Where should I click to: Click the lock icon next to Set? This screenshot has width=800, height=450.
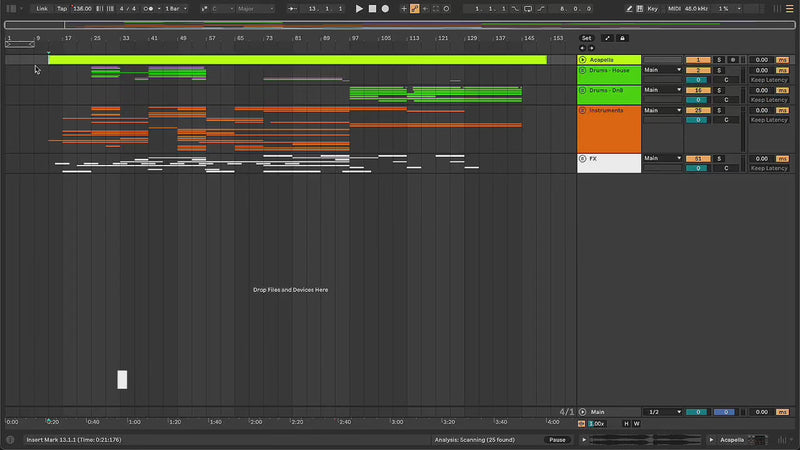622,38
